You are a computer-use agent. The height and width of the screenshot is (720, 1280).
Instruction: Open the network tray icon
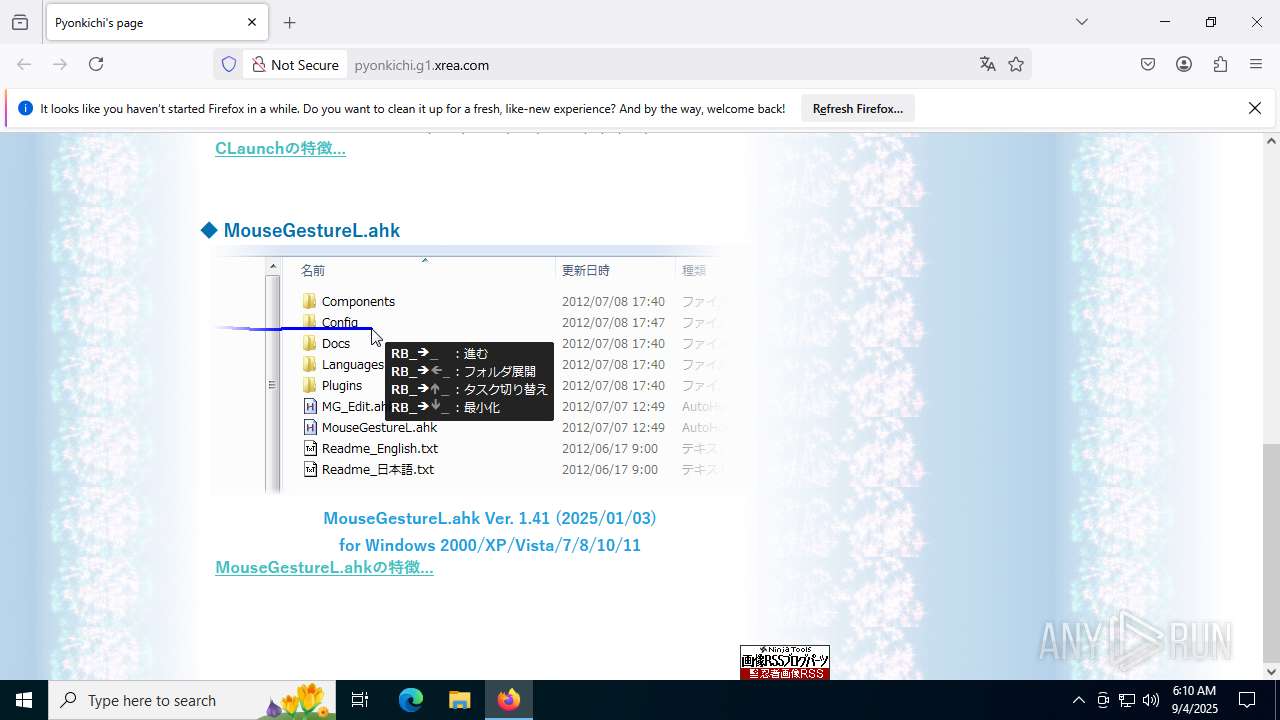[x=1127, y=700]
